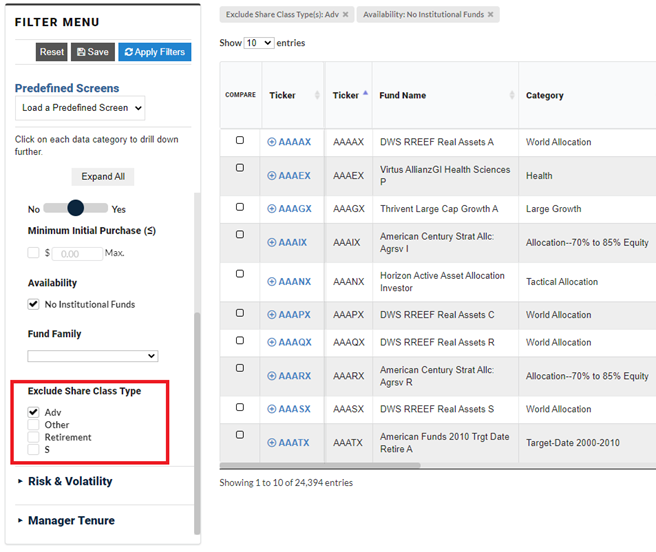Click the plus icon beside AAARX ticker
The height and width of the screenshot is (552, 656).
[272, 376]
